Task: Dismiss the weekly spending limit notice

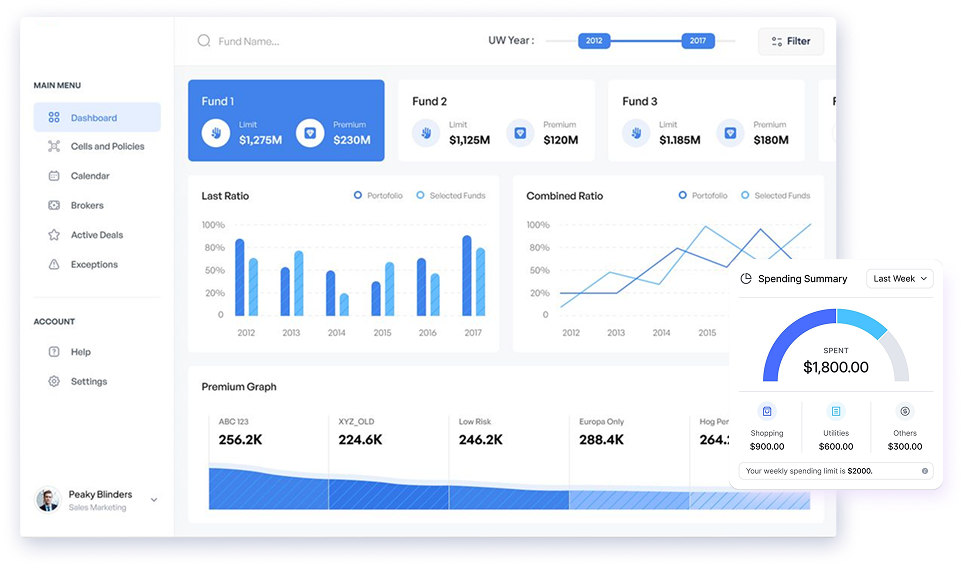Action: tap(924, 470)
